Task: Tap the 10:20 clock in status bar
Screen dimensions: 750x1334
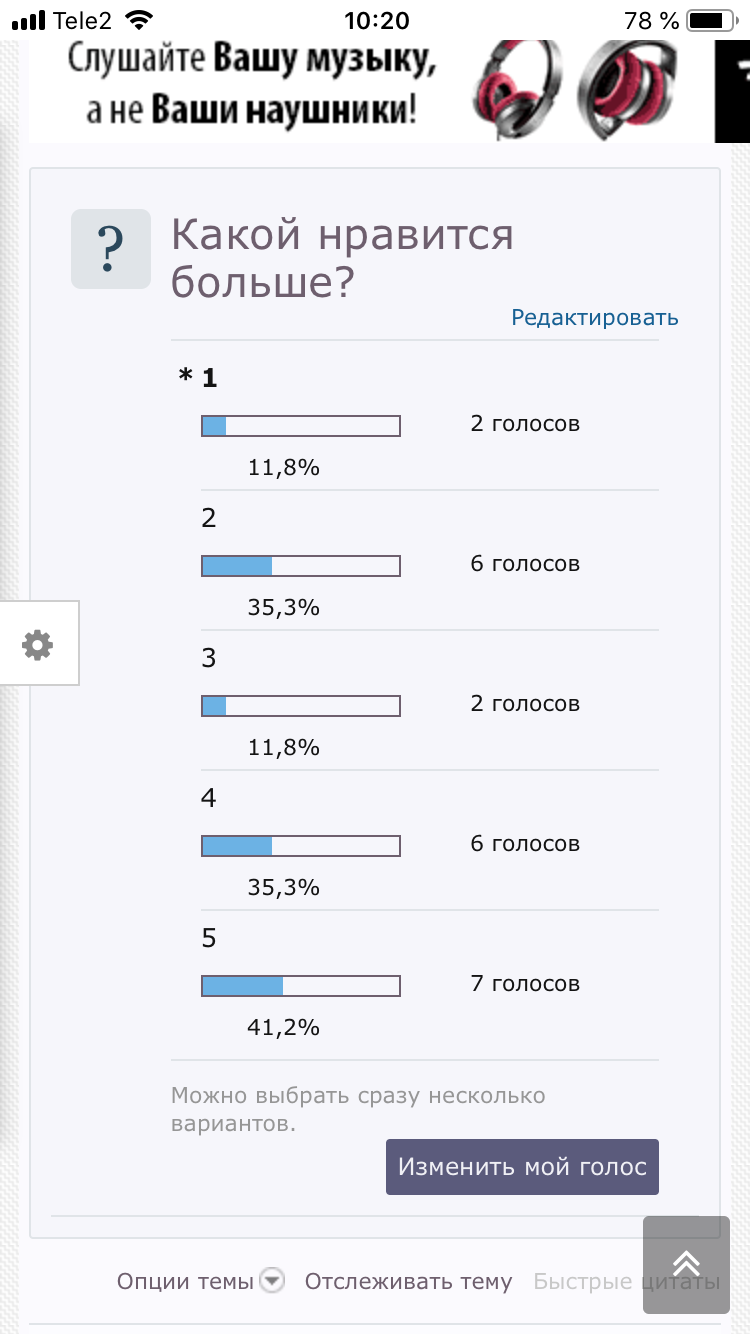Action: [x=376, y=20]
